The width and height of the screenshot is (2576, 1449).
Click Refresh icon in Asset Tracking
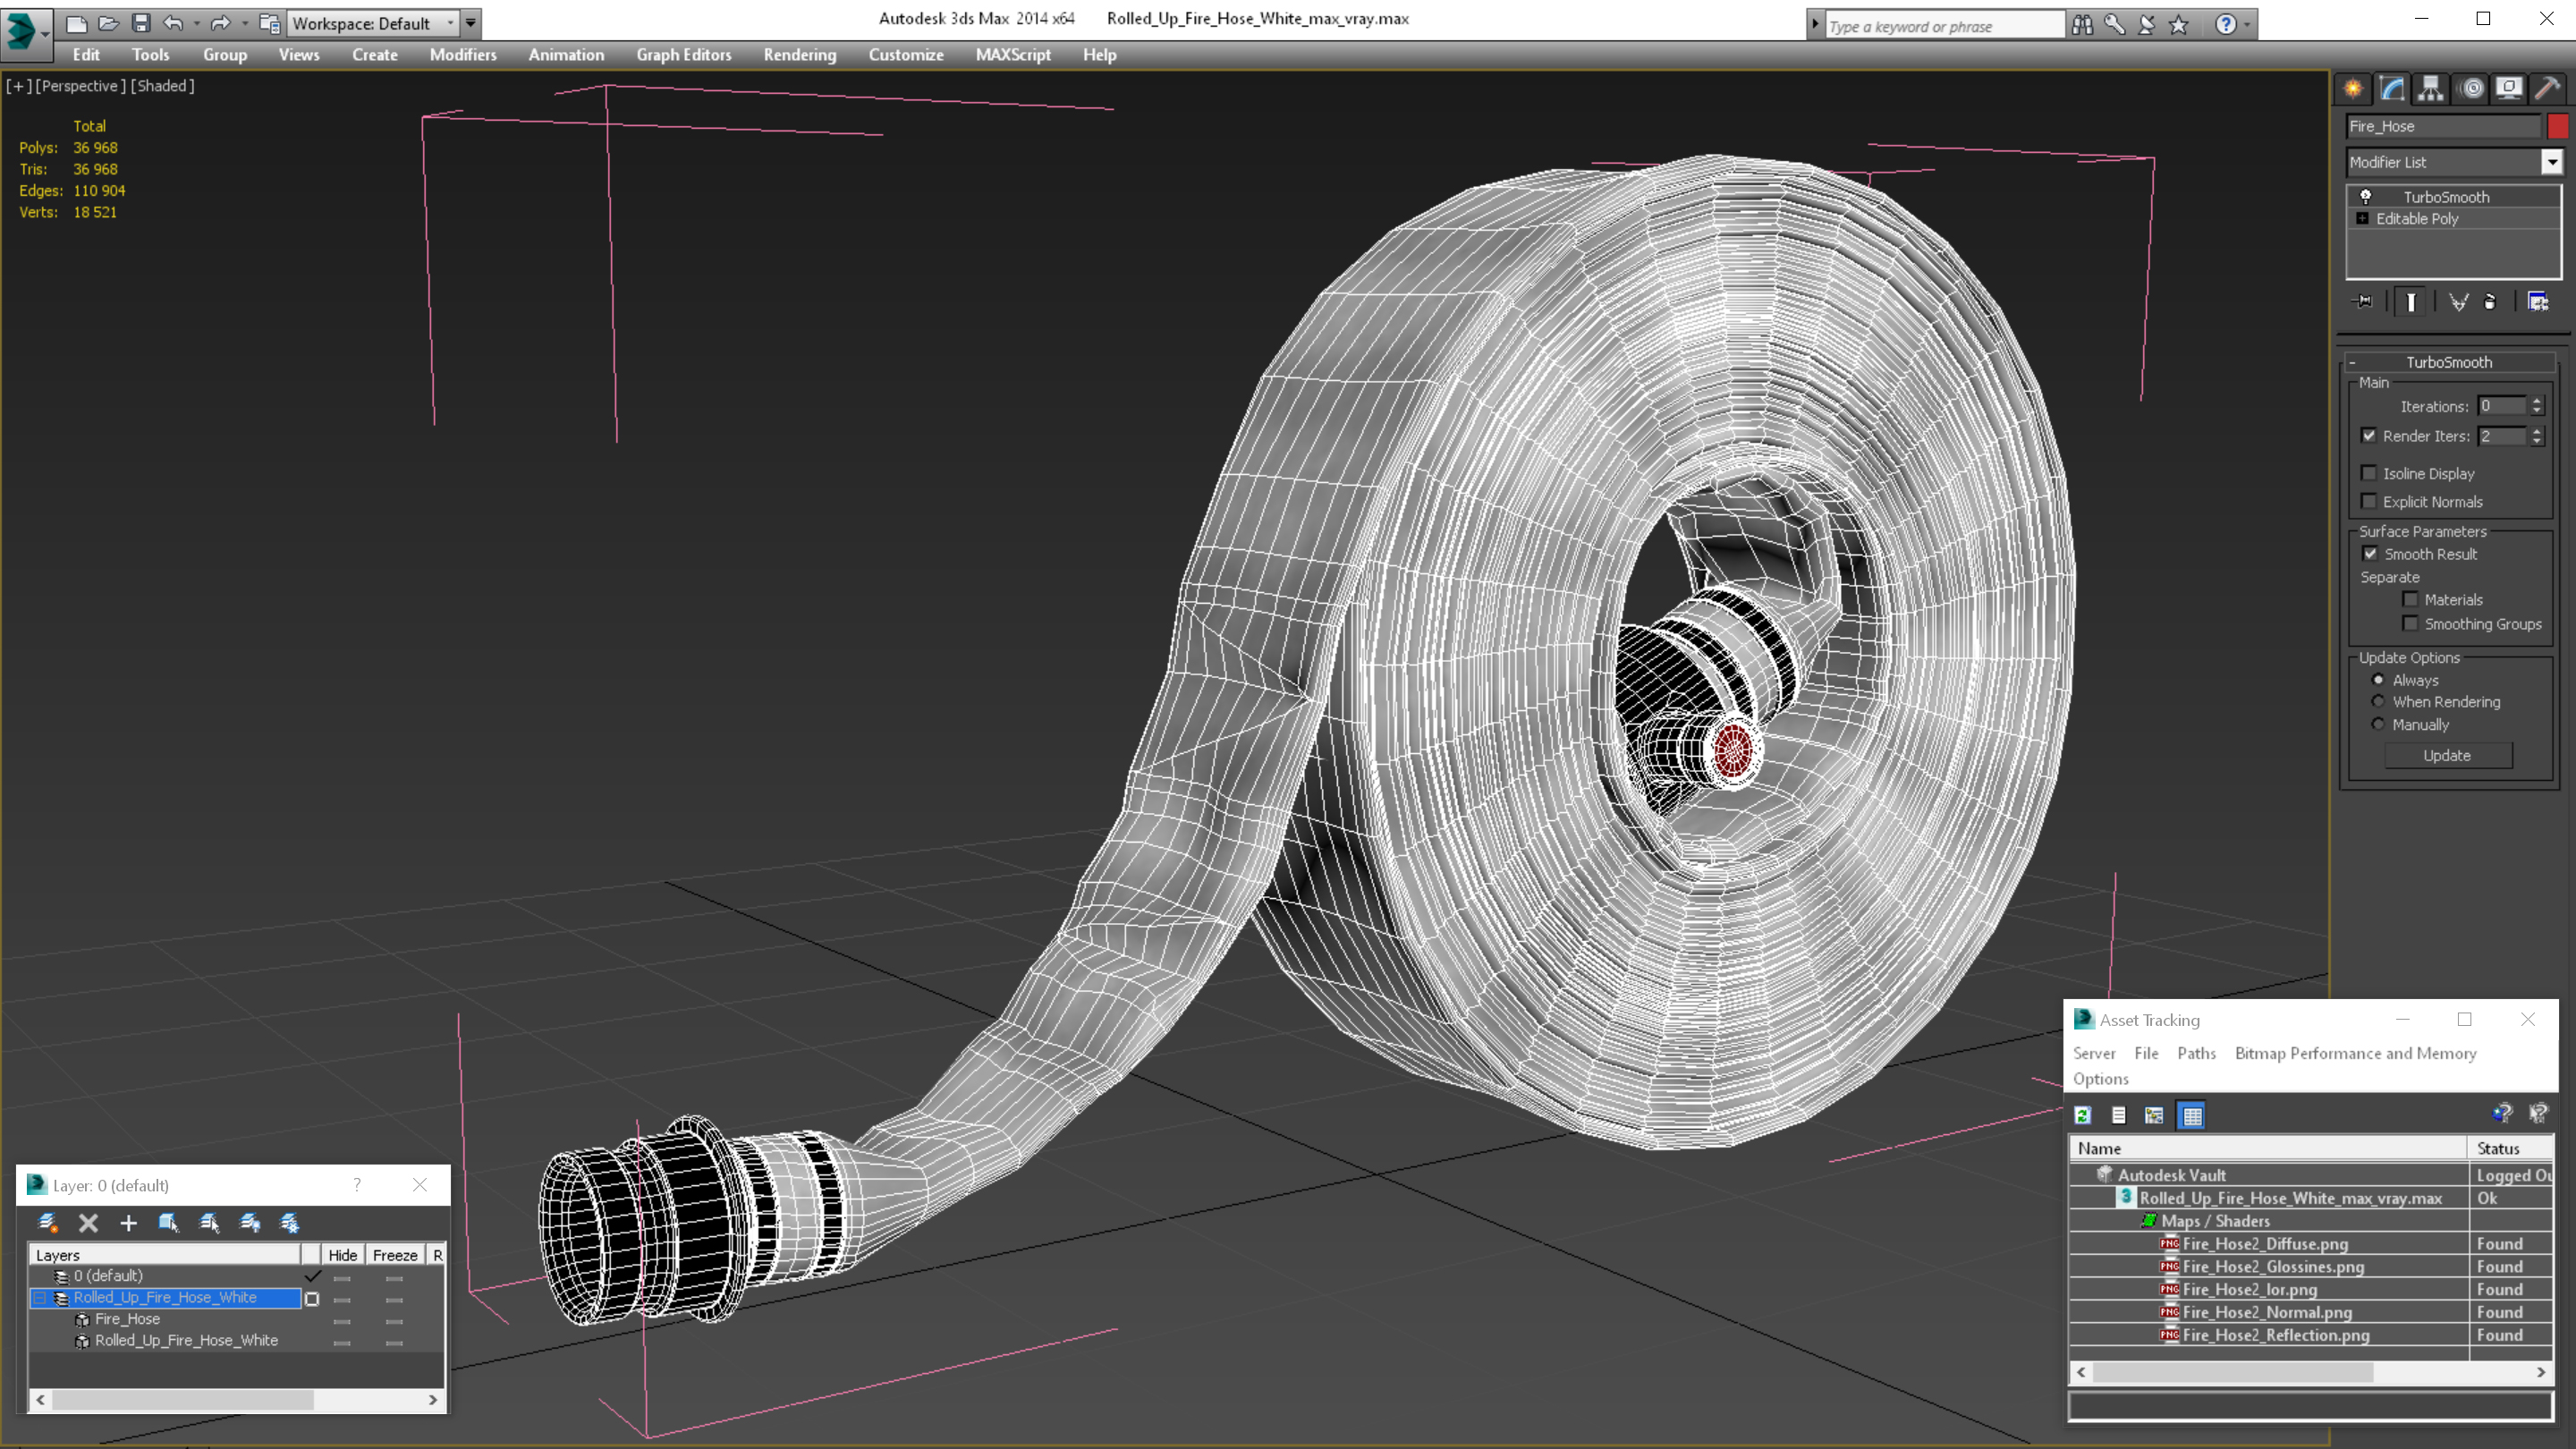click(x=2083, y=1115)
